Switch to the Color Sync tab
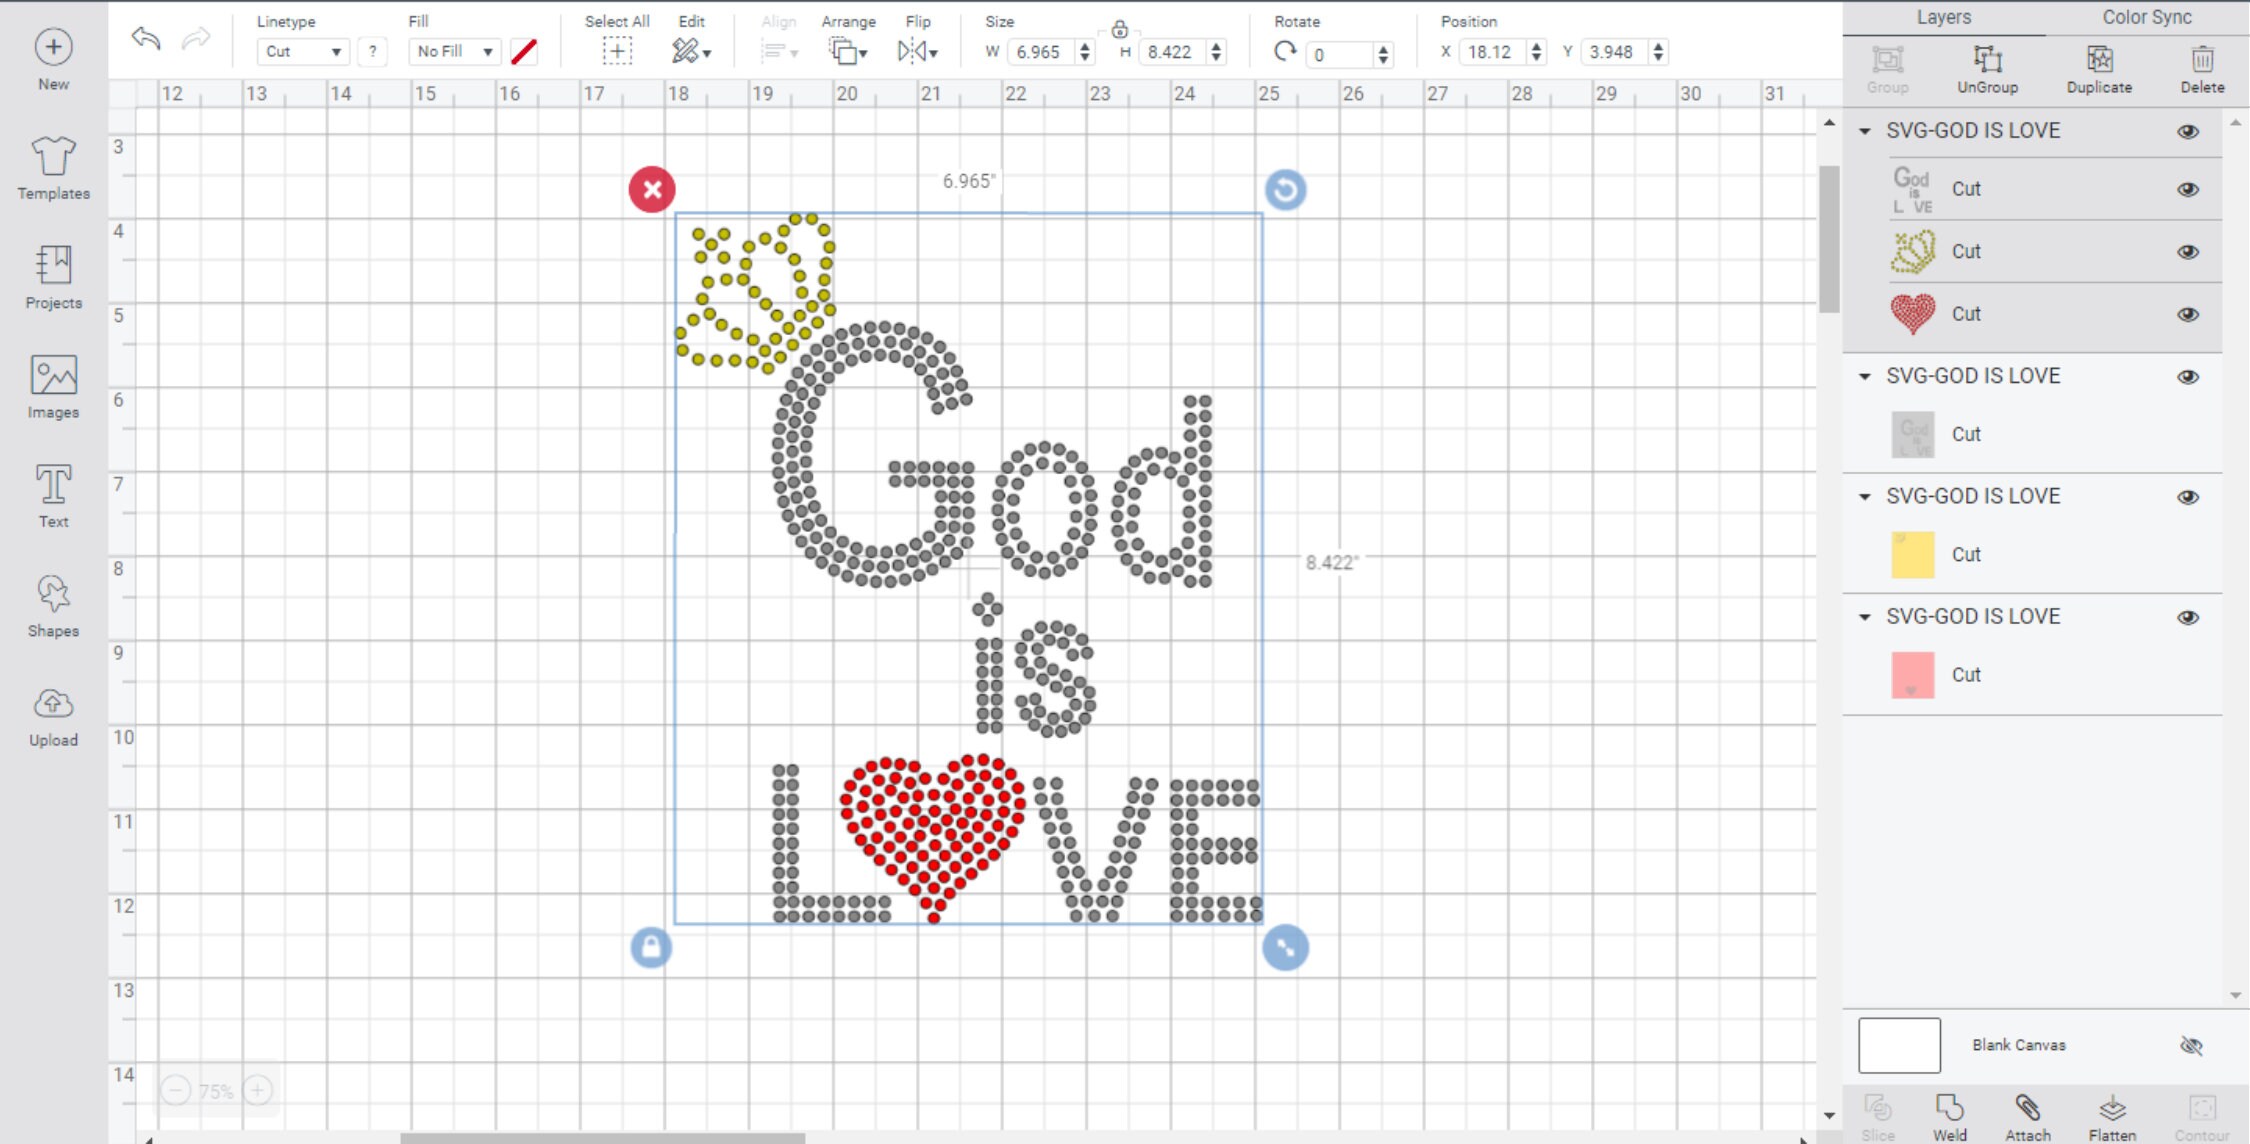The image size is (2250, 1144). click(x=2144, y=17)
